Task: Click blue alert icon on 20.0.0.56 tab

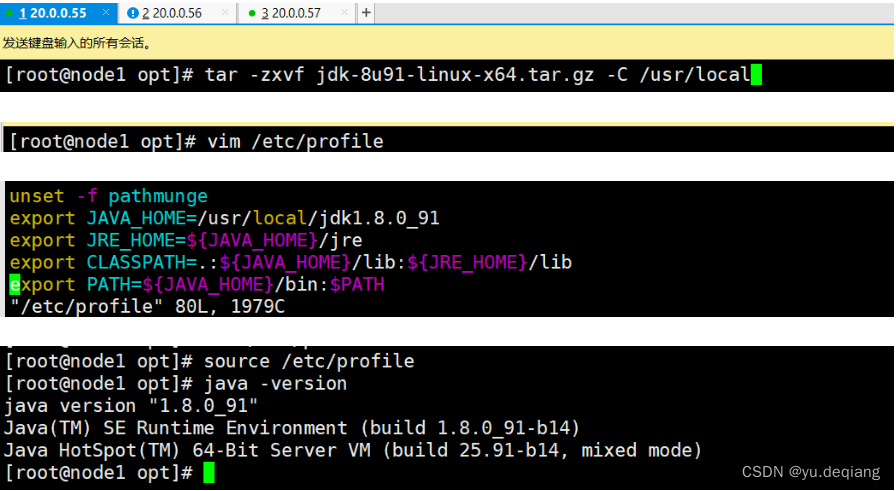Action: pyautogui.click(x=133, y=13)
